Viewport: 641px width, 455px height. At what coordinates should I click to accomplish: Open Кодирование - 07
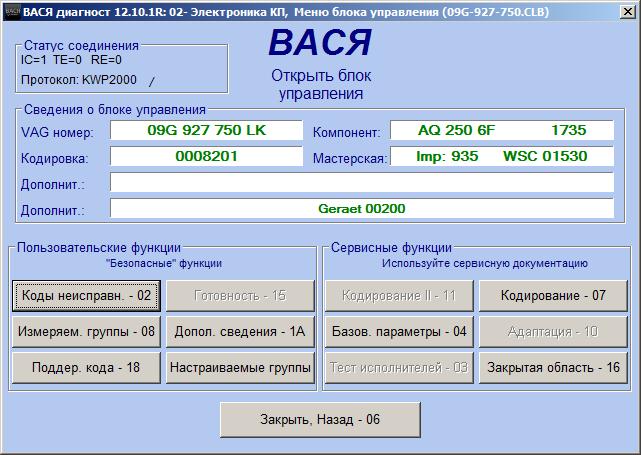pos(553,296)
